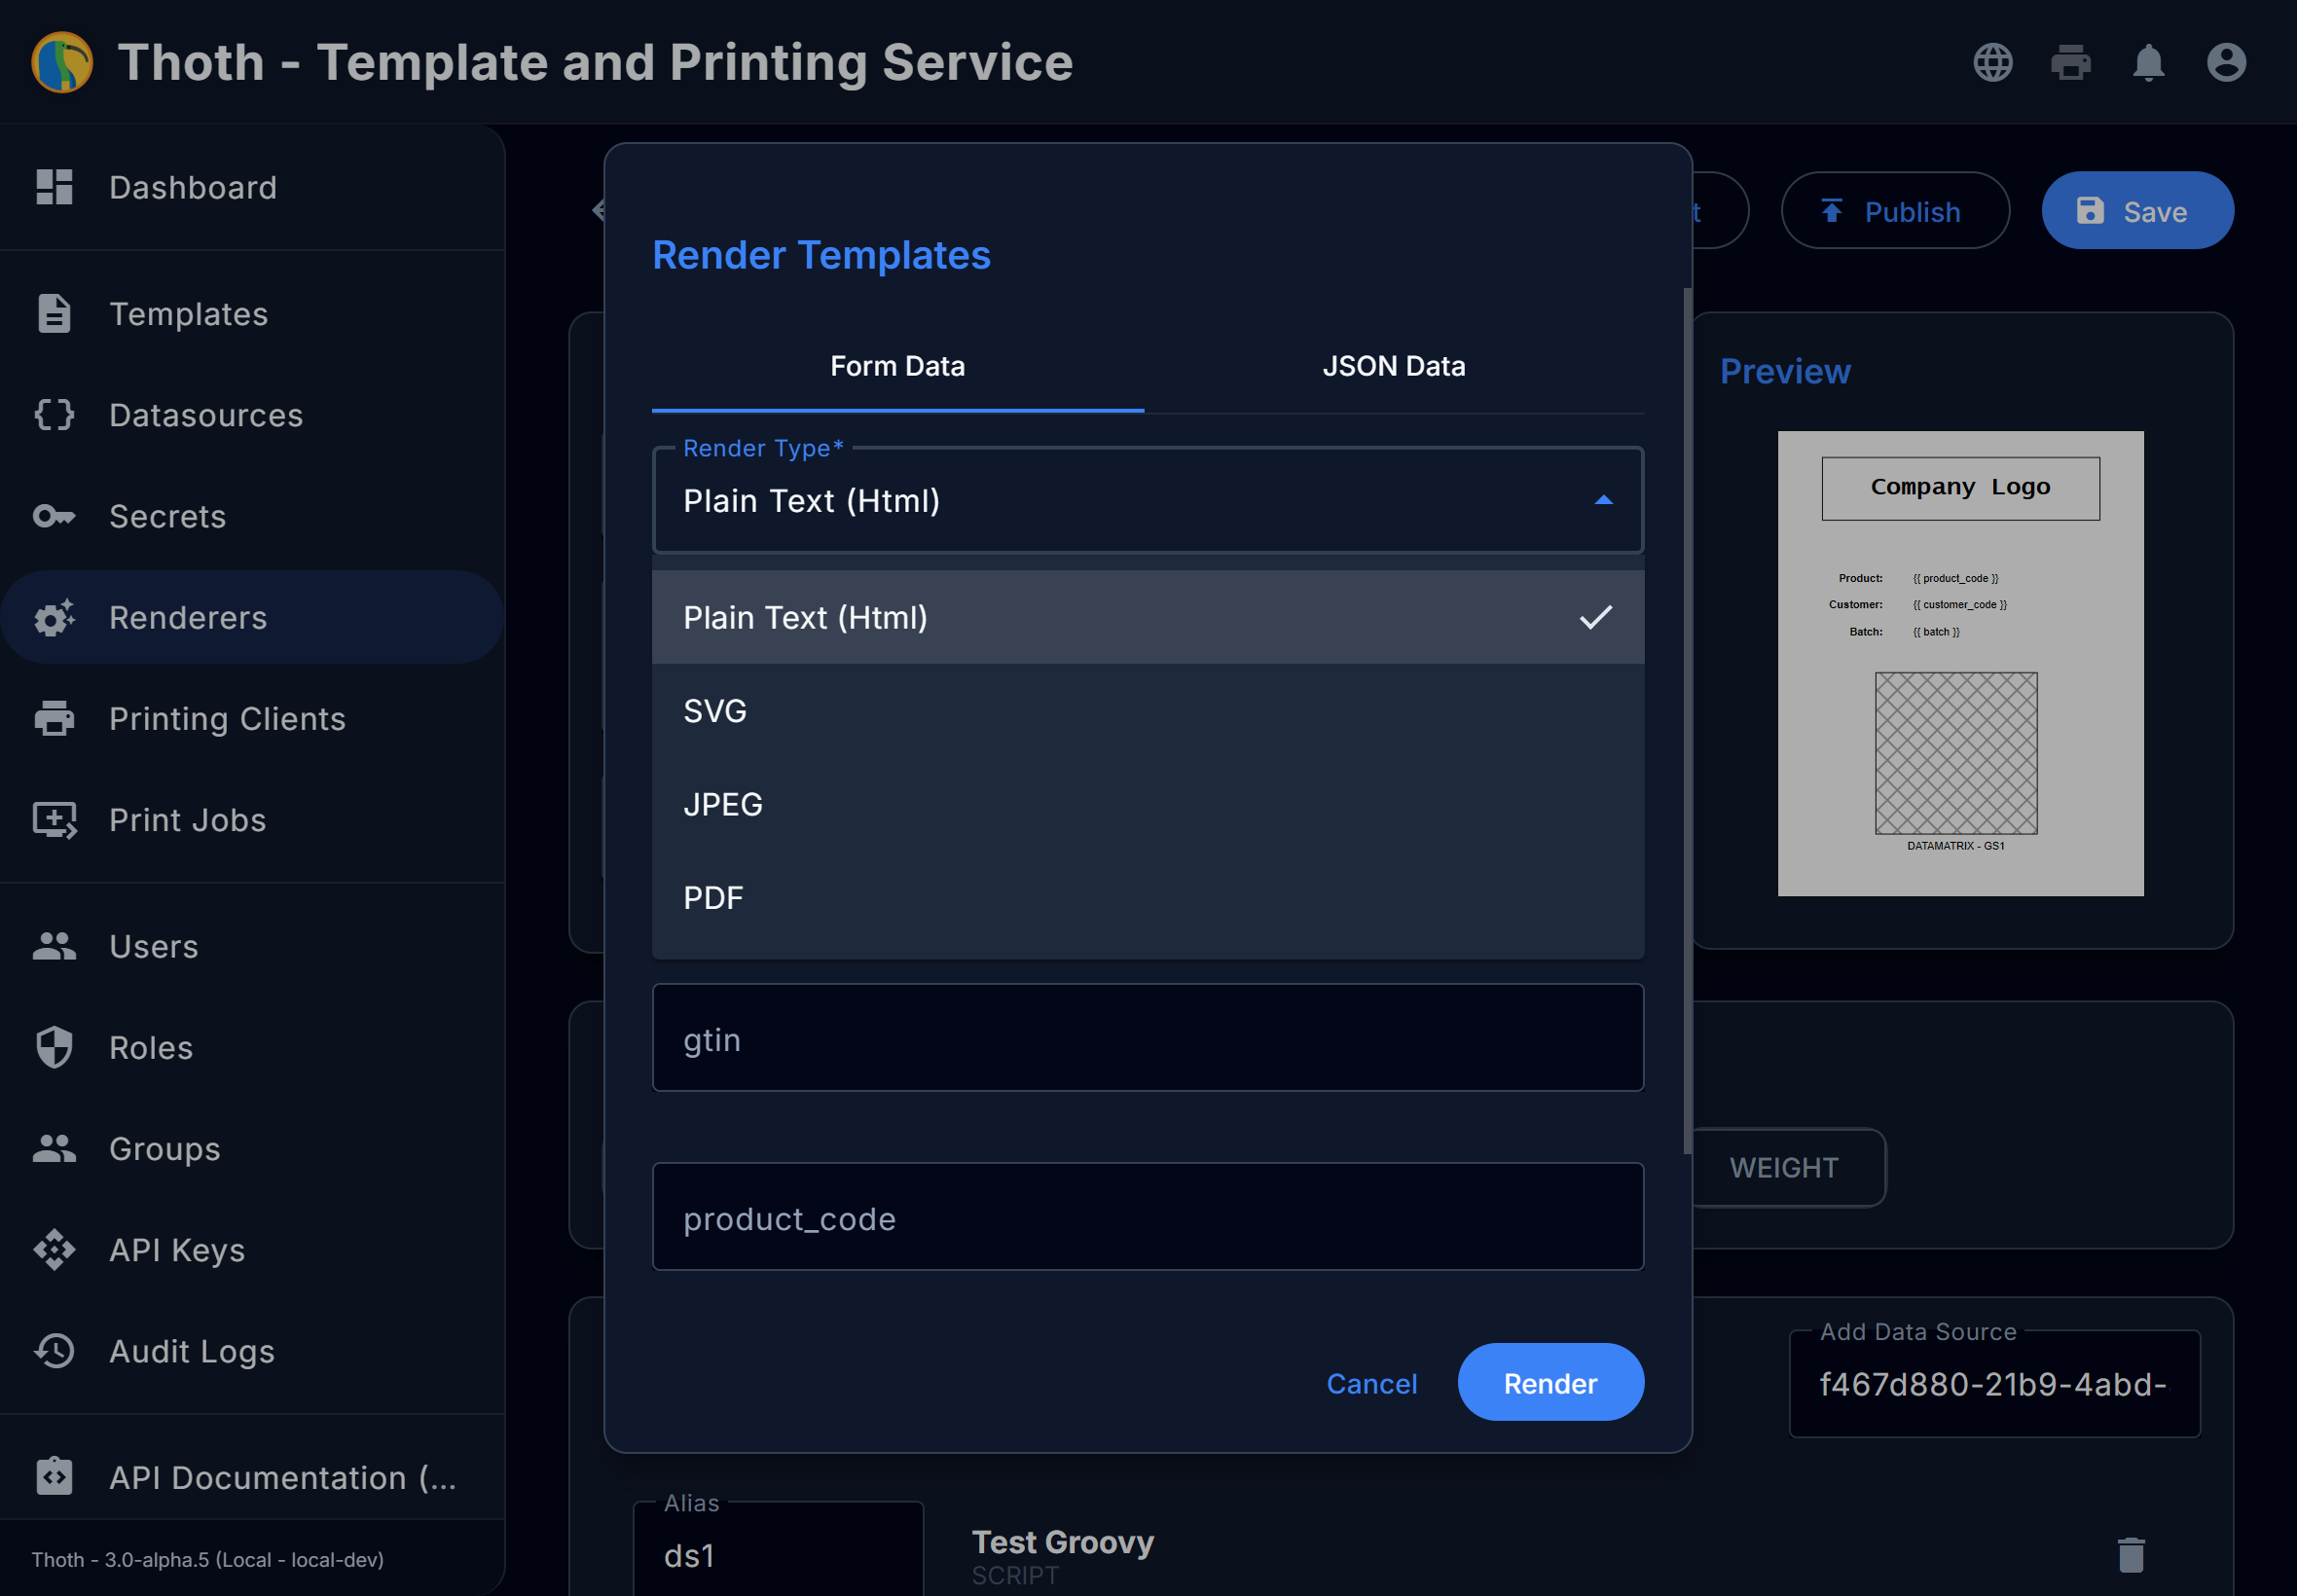Choose SVG render type
Image resolution: width=2297 pixels, height=1596 pixels.
click(1147, 711)
